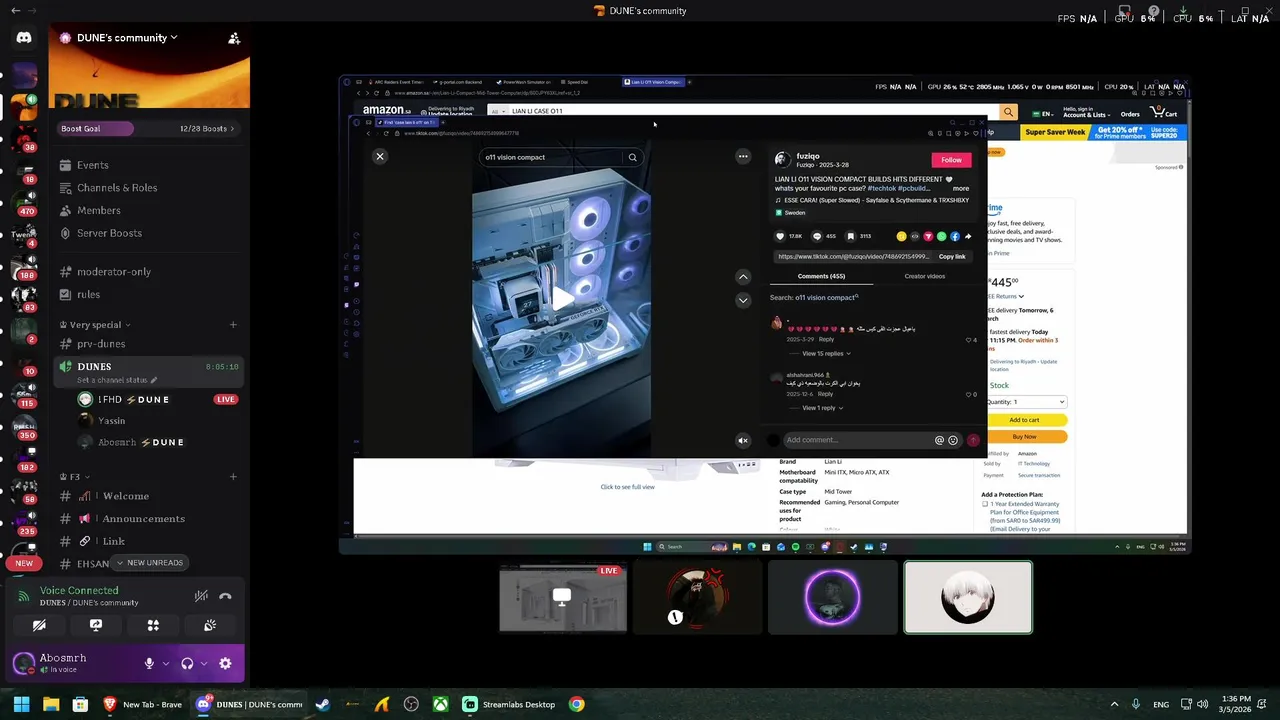Viewport: 1280px width, 720px height.
Task: Click Amazon Buy Now button
Action: click(x=1024, y=436)
